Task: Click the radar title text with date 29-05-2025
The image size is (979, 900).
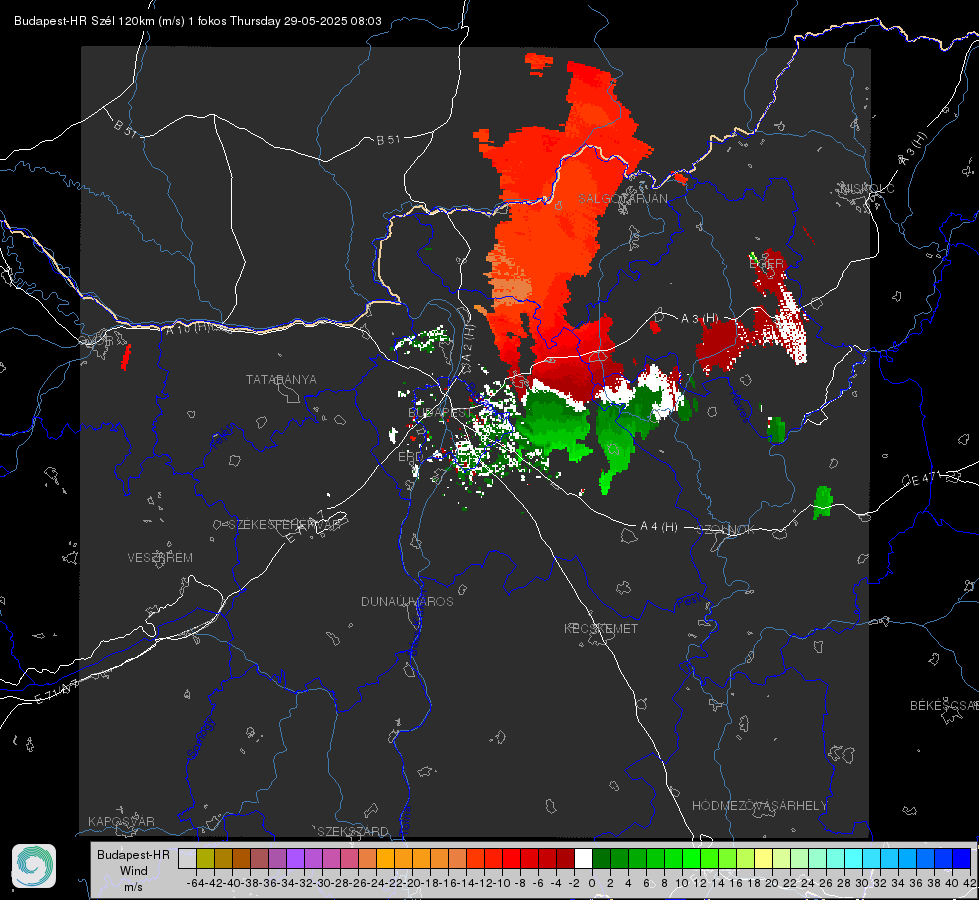Action: tap(197, 21)
